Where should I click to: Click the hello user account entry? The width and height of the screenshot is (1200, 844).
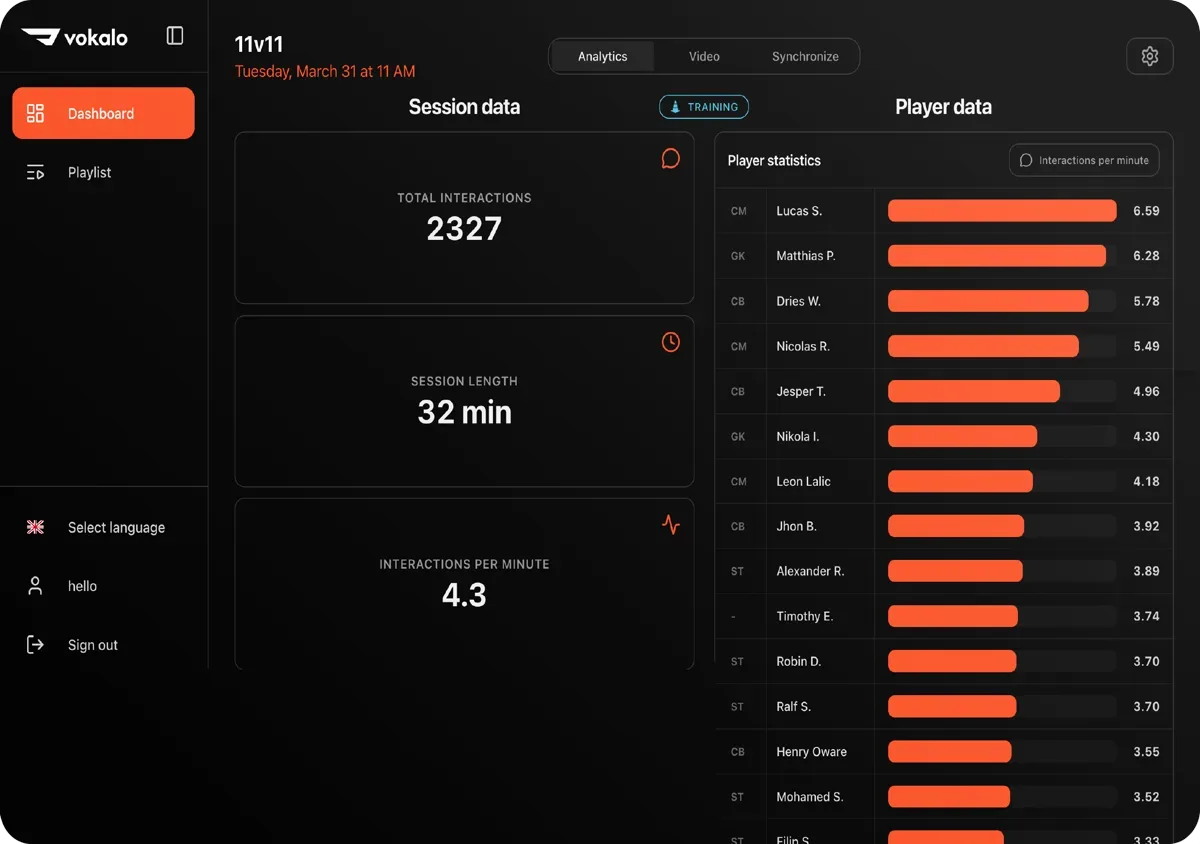pyautogui.click(x=103, y=586)
